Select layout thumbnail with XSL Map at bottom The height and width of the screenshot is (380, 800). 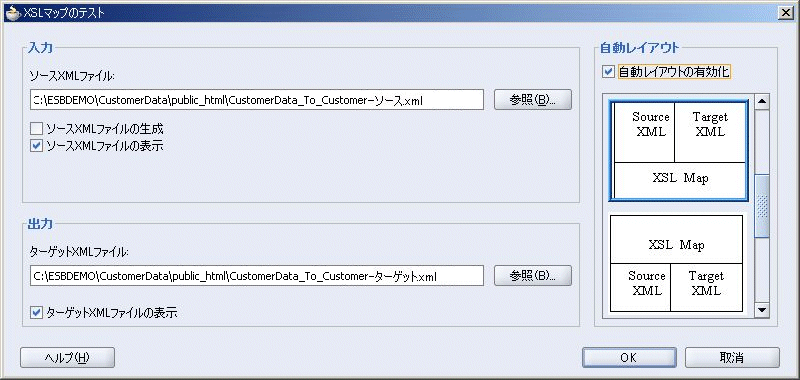[679, 150]
